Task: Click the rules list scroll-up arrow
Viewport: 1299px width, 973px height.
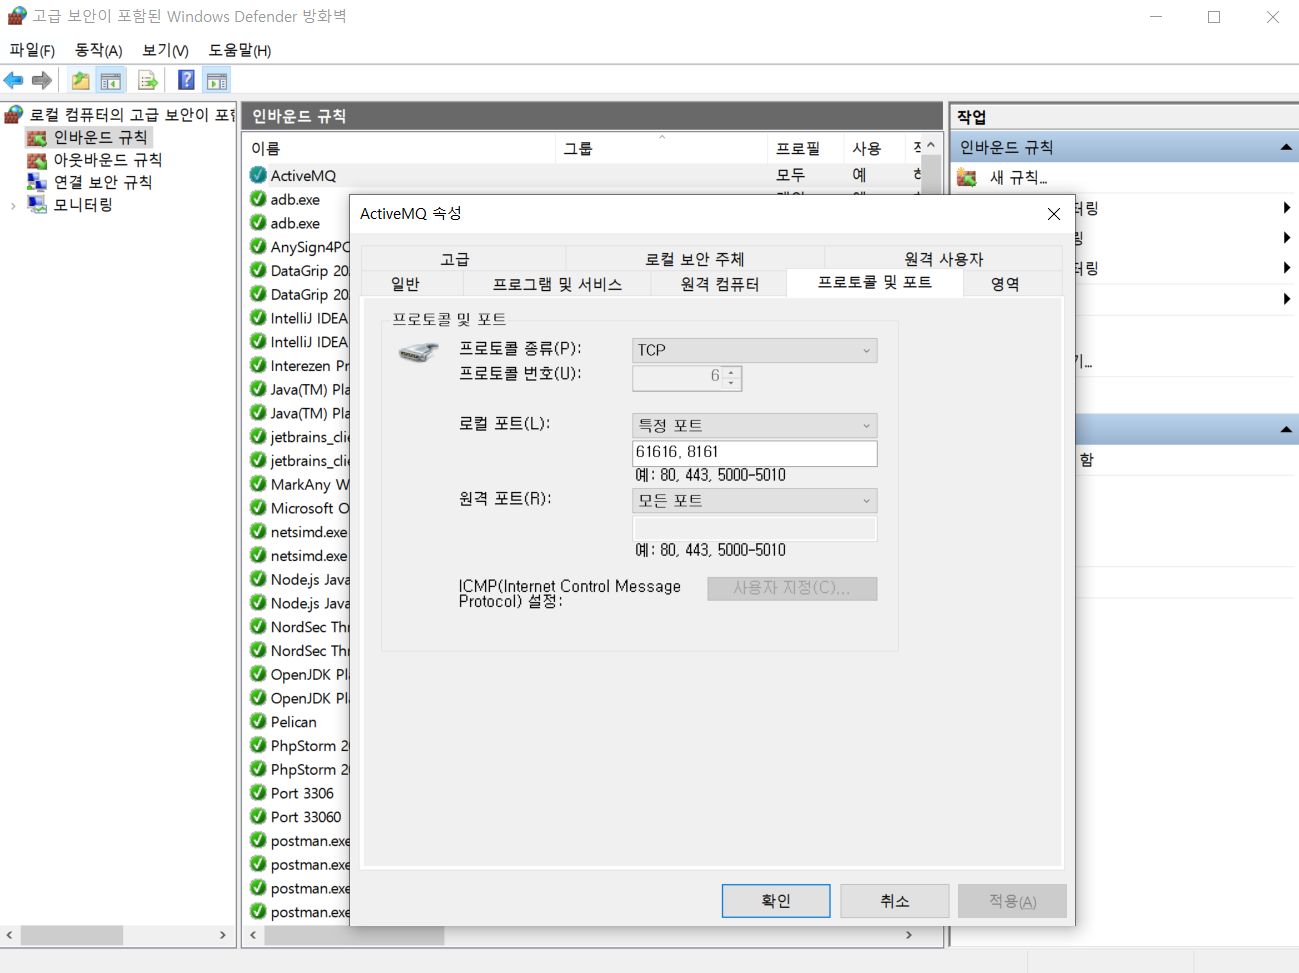Action: (x=931, y=146)
